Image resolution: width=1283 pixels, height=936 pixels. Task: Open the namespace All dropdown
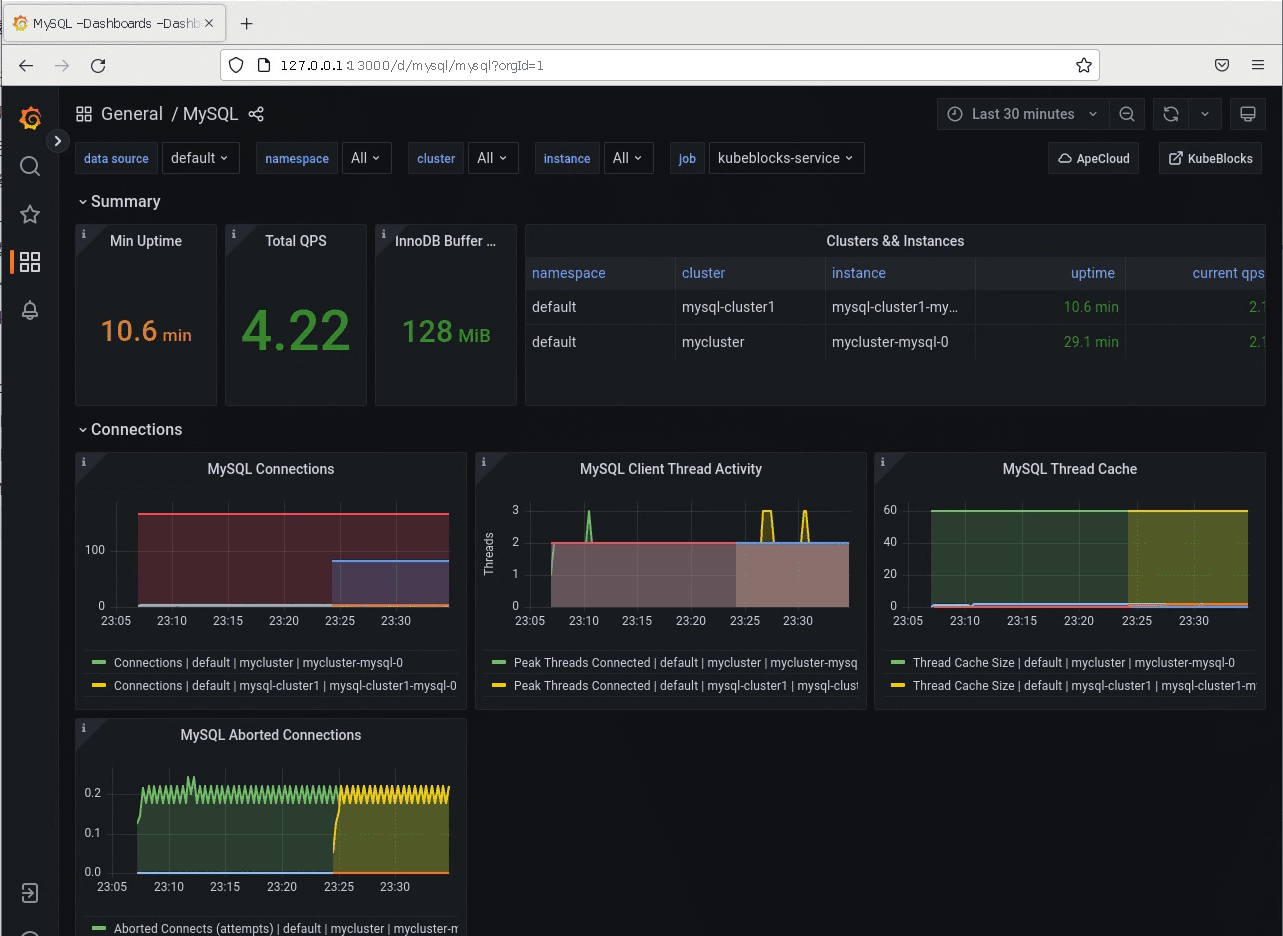(366, 158)
